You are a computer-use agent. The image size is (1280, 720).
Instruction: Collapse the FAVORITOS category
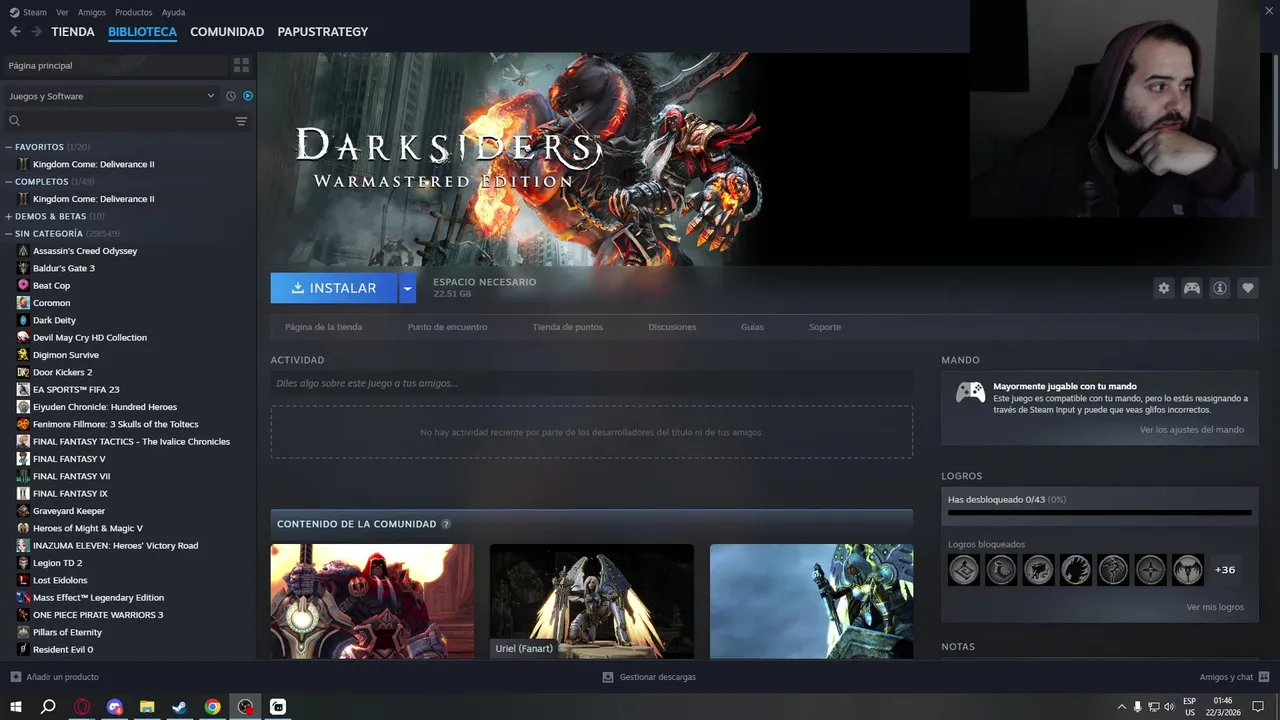[x=9, y=147]
